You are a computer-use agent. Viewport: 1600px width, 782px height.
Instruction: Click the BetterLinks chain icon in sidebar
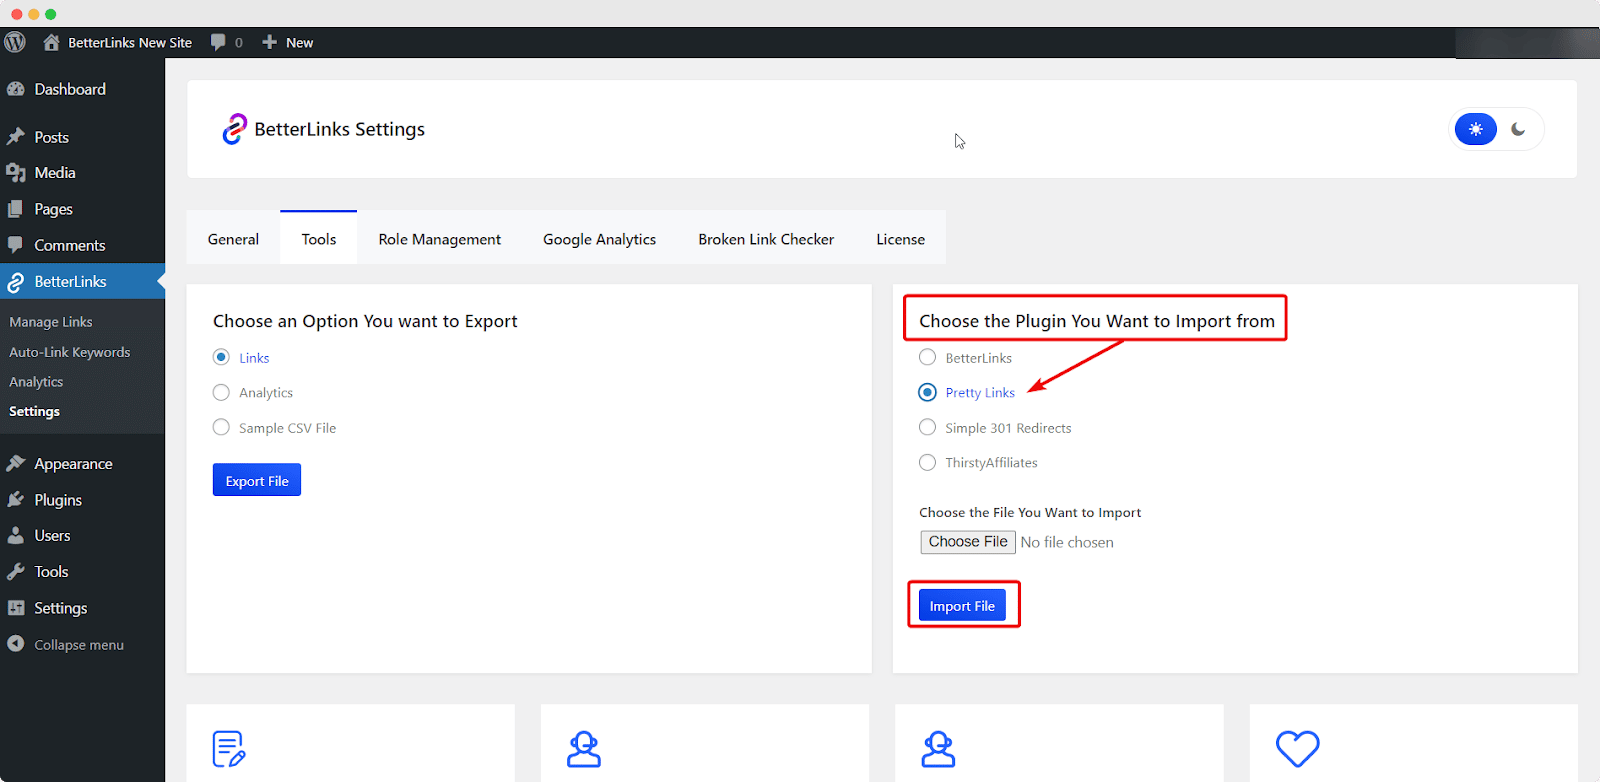coord(16,282)
